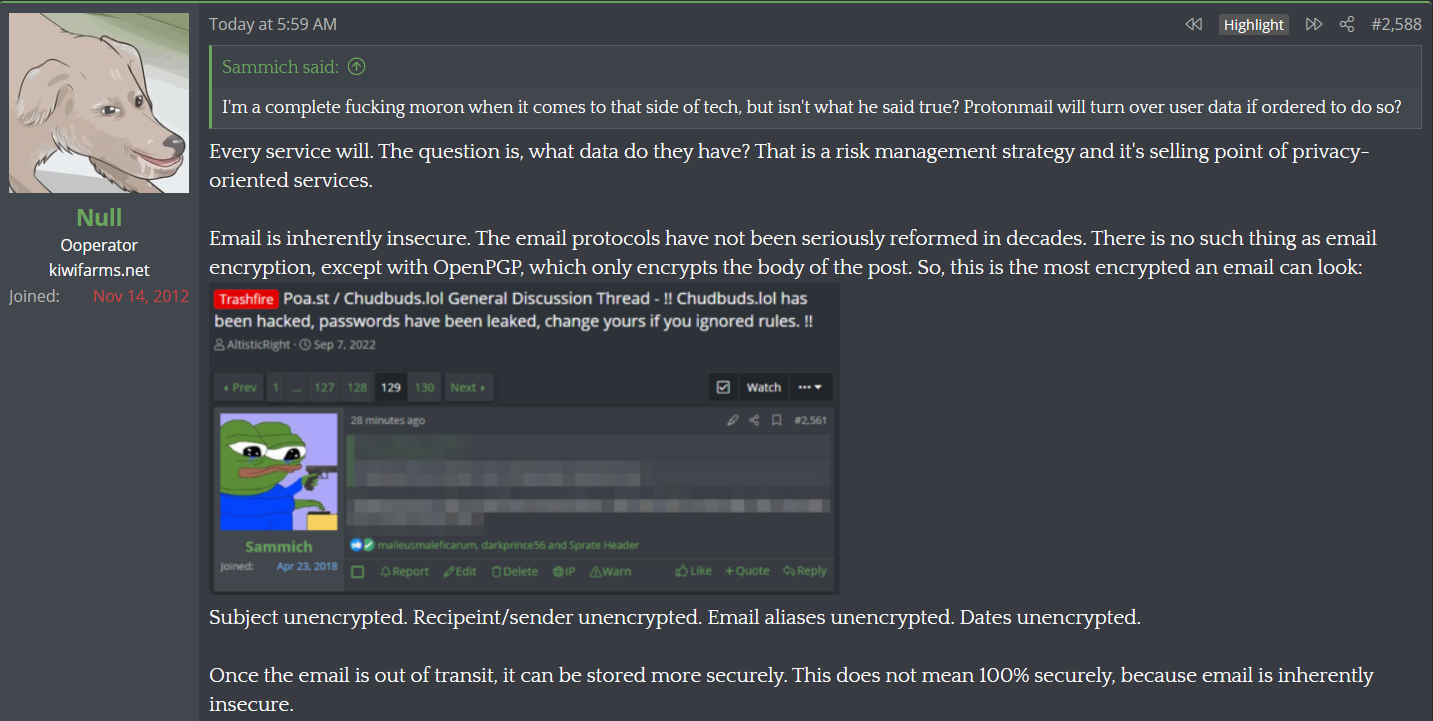Screen dimensions: 1433x721
Task: Click the bookmark icon beside #2,561
Action: (776, 420)
